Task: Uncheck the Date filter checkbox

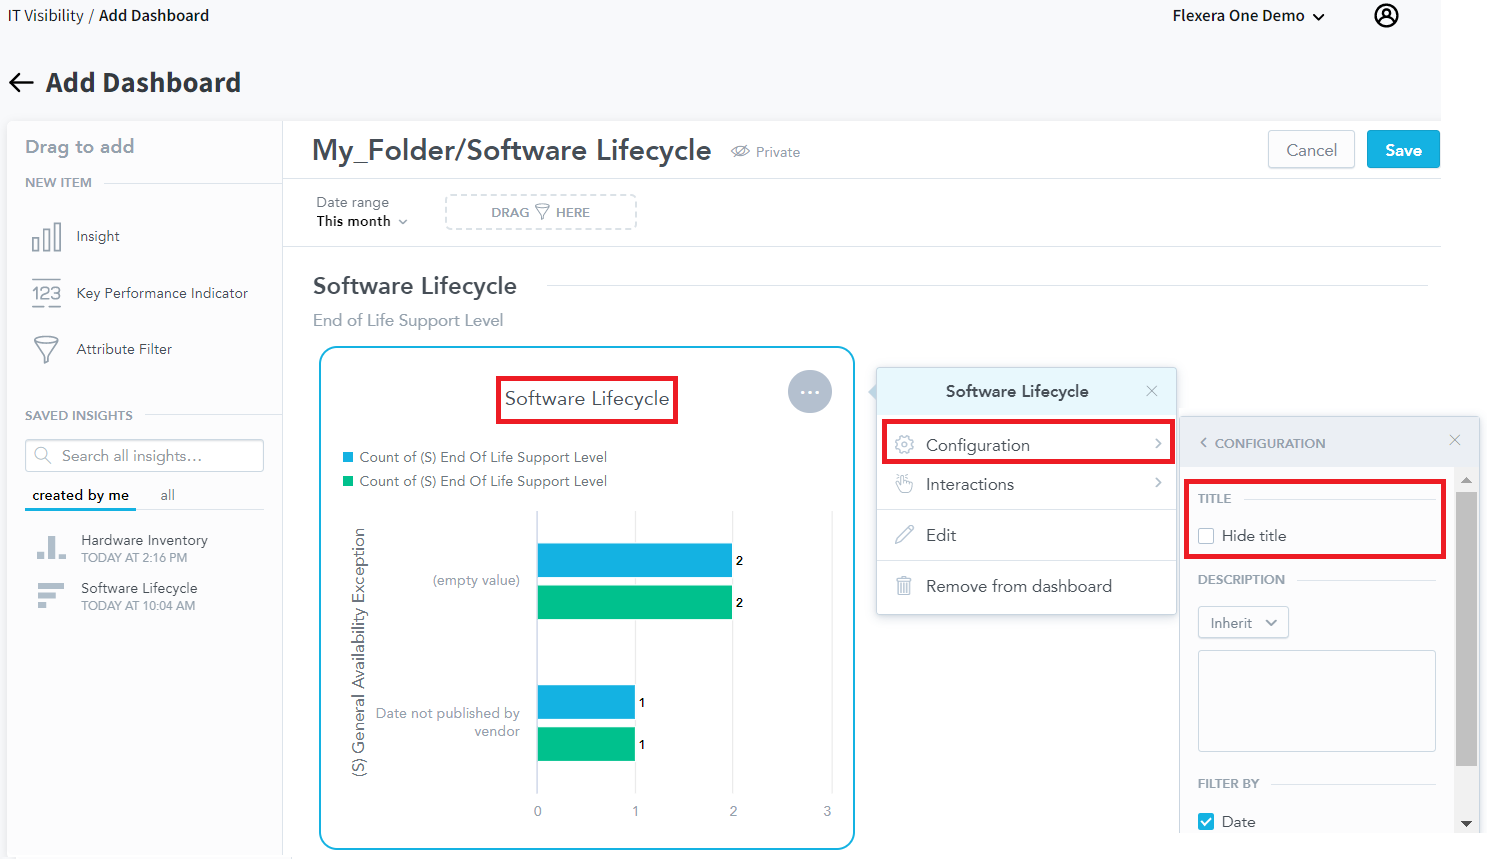Action: [x=1206, y=822]
